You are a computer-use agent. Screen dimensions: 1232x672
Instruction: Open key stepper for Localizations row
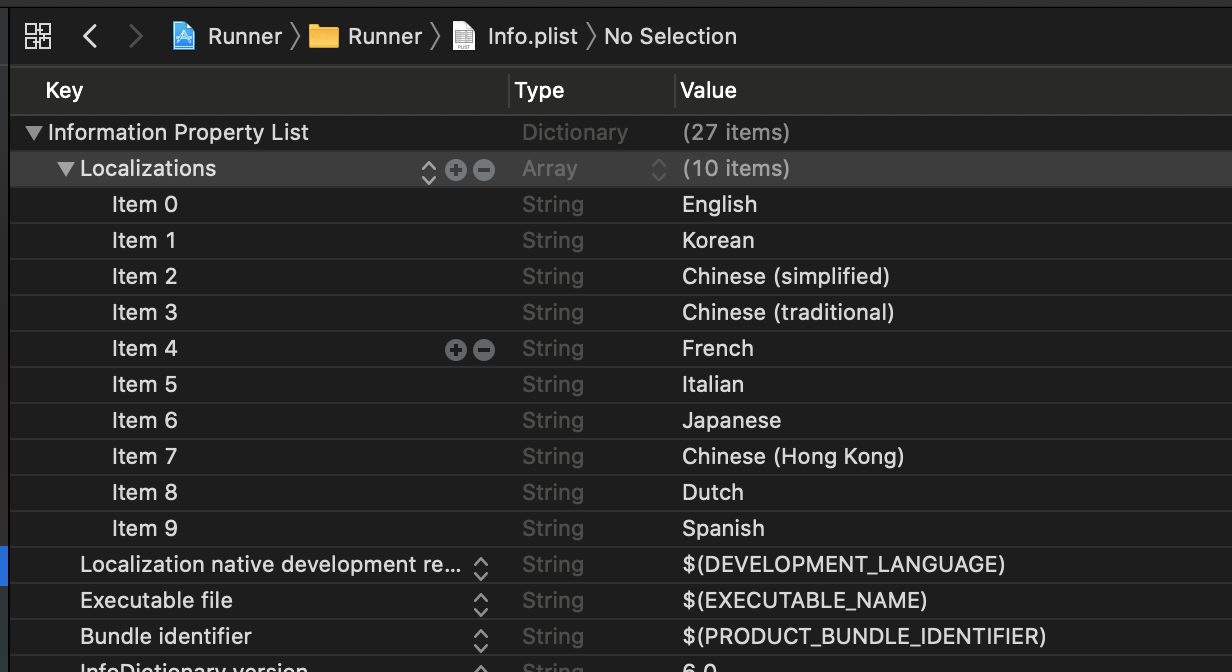click(429, 172)
